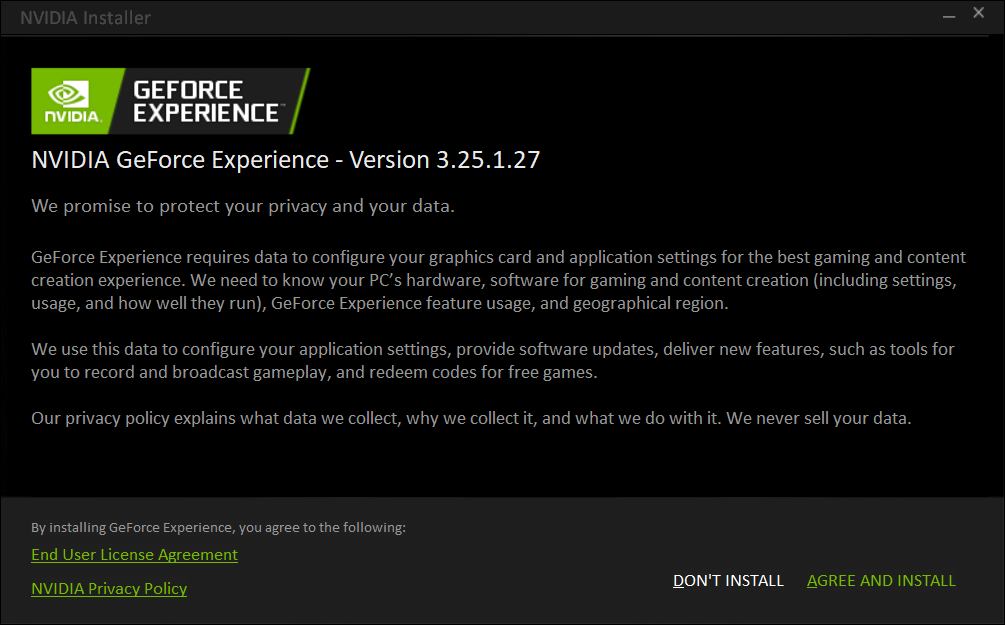Click the green diagonal stripe on banner's right edge
The width and height of the screenshot is (1005, 625).
pos(298,100)
